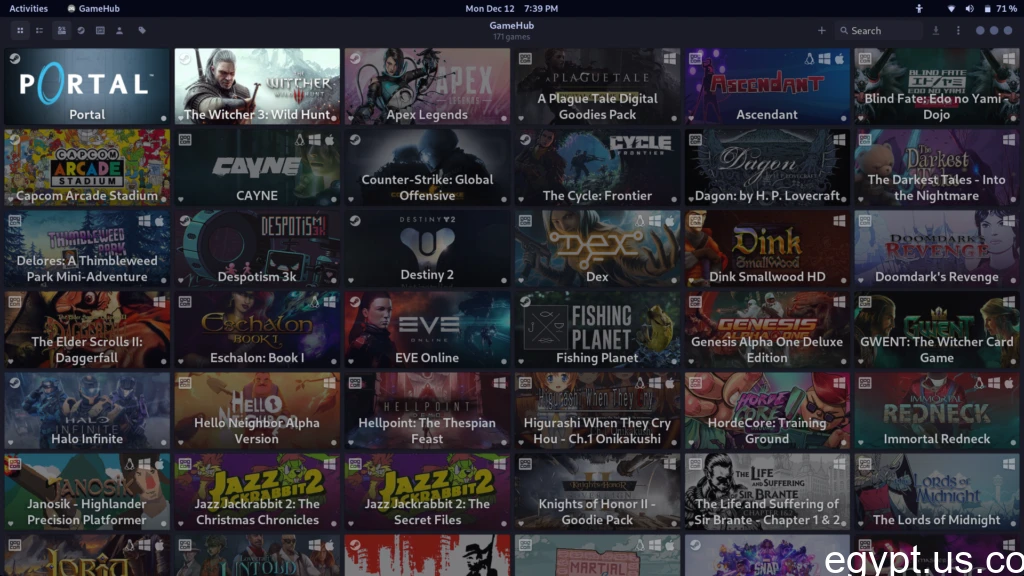Viewport: 1024px width, 576px height.
Task: Open Jazz Jackrabbit 2: The Christmas Chronicles
Action: (x=257, y=491)
